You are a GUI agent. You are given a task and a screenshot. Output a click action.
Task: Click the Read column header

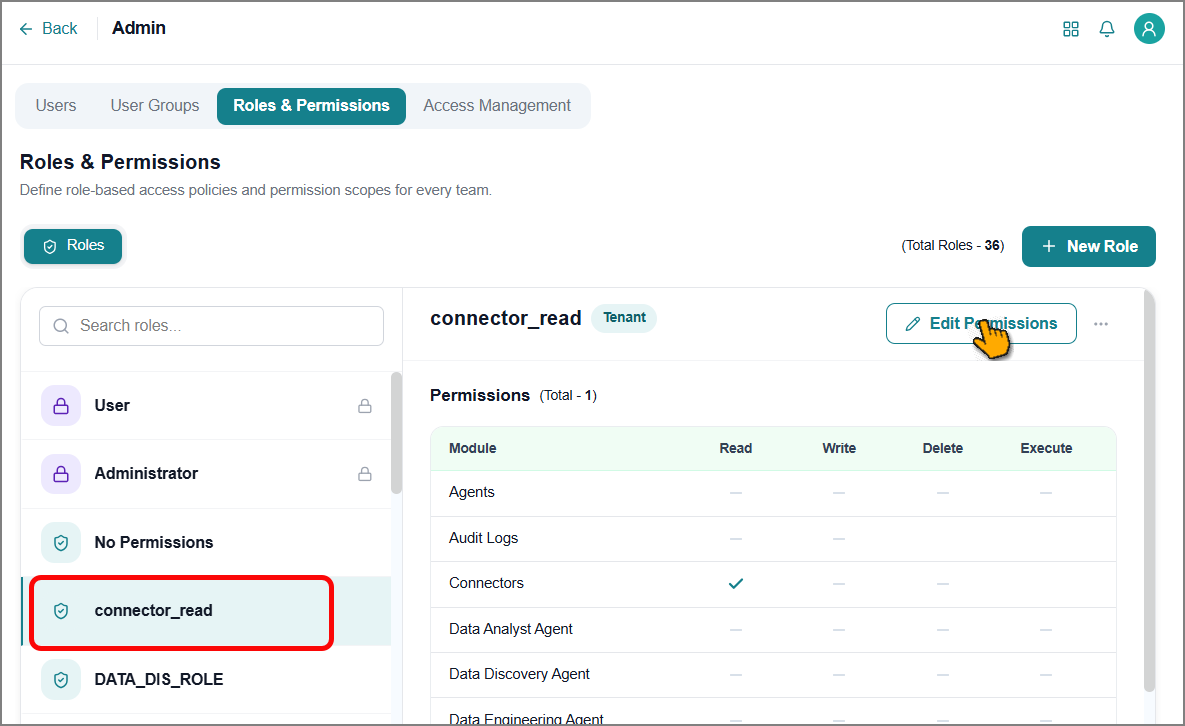(x=735, y=448)
